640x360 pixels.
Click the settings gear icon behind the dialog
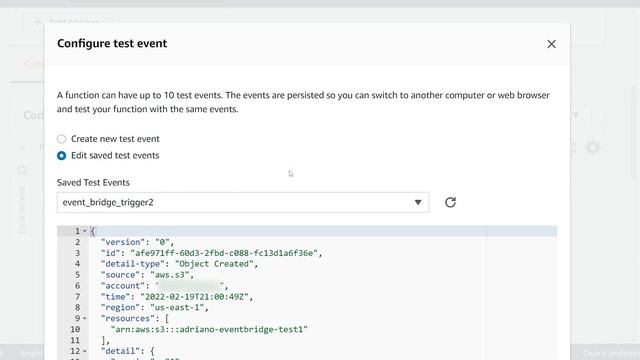click(593, 147)
